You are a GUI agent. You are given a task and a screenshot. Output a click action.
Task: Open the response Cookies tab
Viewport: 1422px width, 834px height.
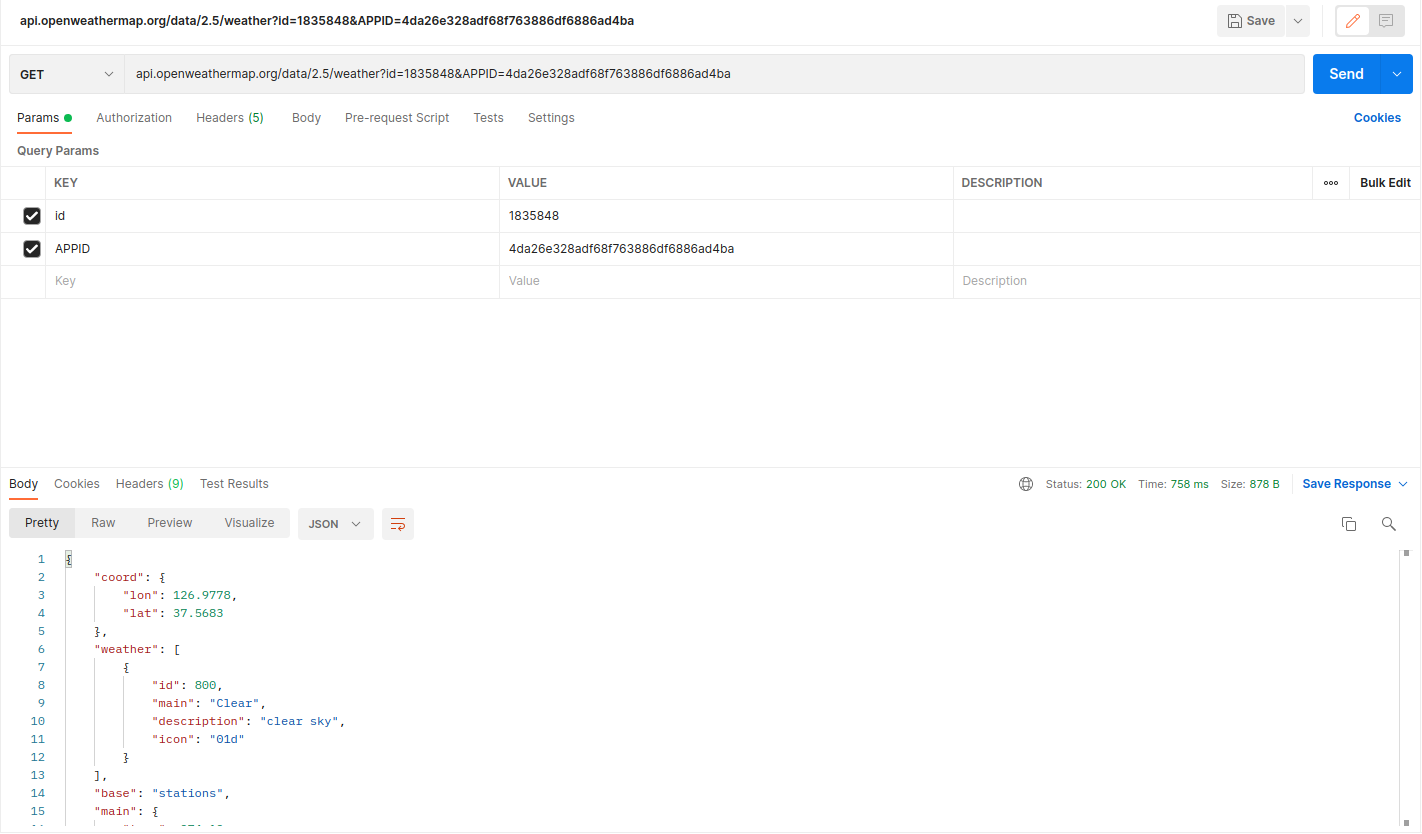77,484
